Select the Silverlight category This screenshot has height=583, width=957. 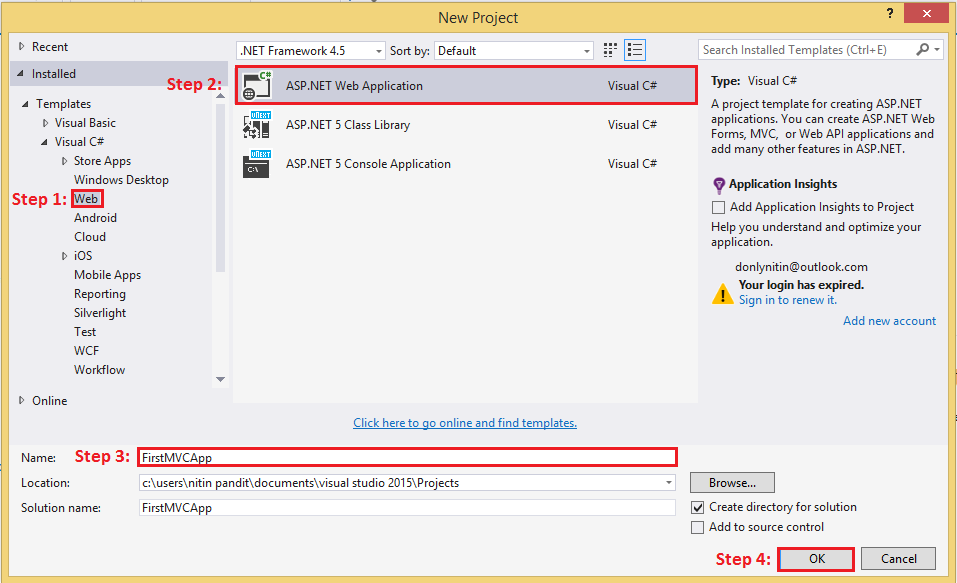point(100,313)
